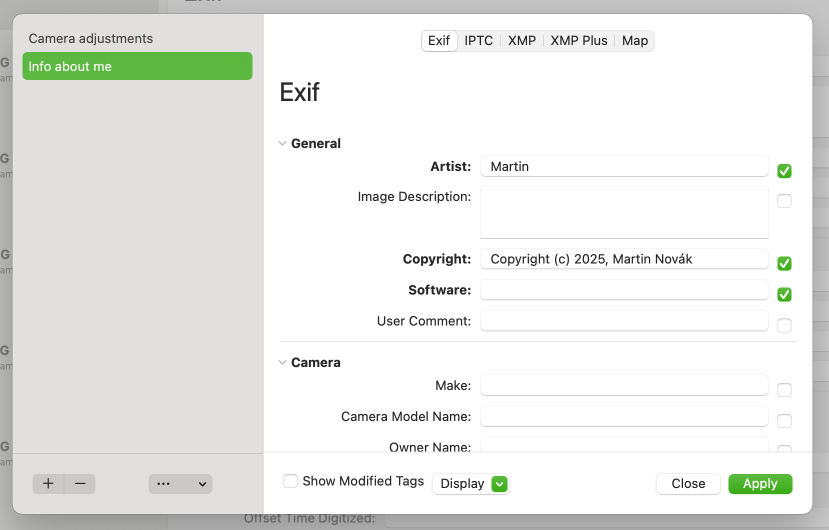Tick the Camera Model Name checkbox
Image resolution: width=829 pixels, height=530 pixels.
click(784, 421)
